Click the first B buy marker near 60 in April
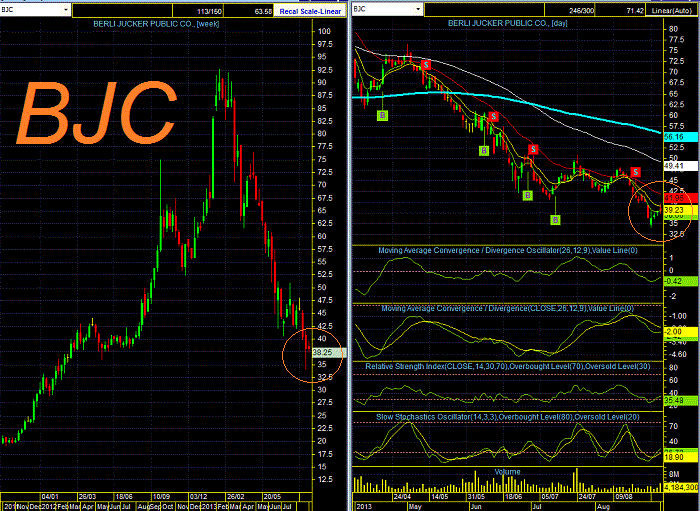The width and height of the screenshot is (700, 511). [x=383, y=116]
